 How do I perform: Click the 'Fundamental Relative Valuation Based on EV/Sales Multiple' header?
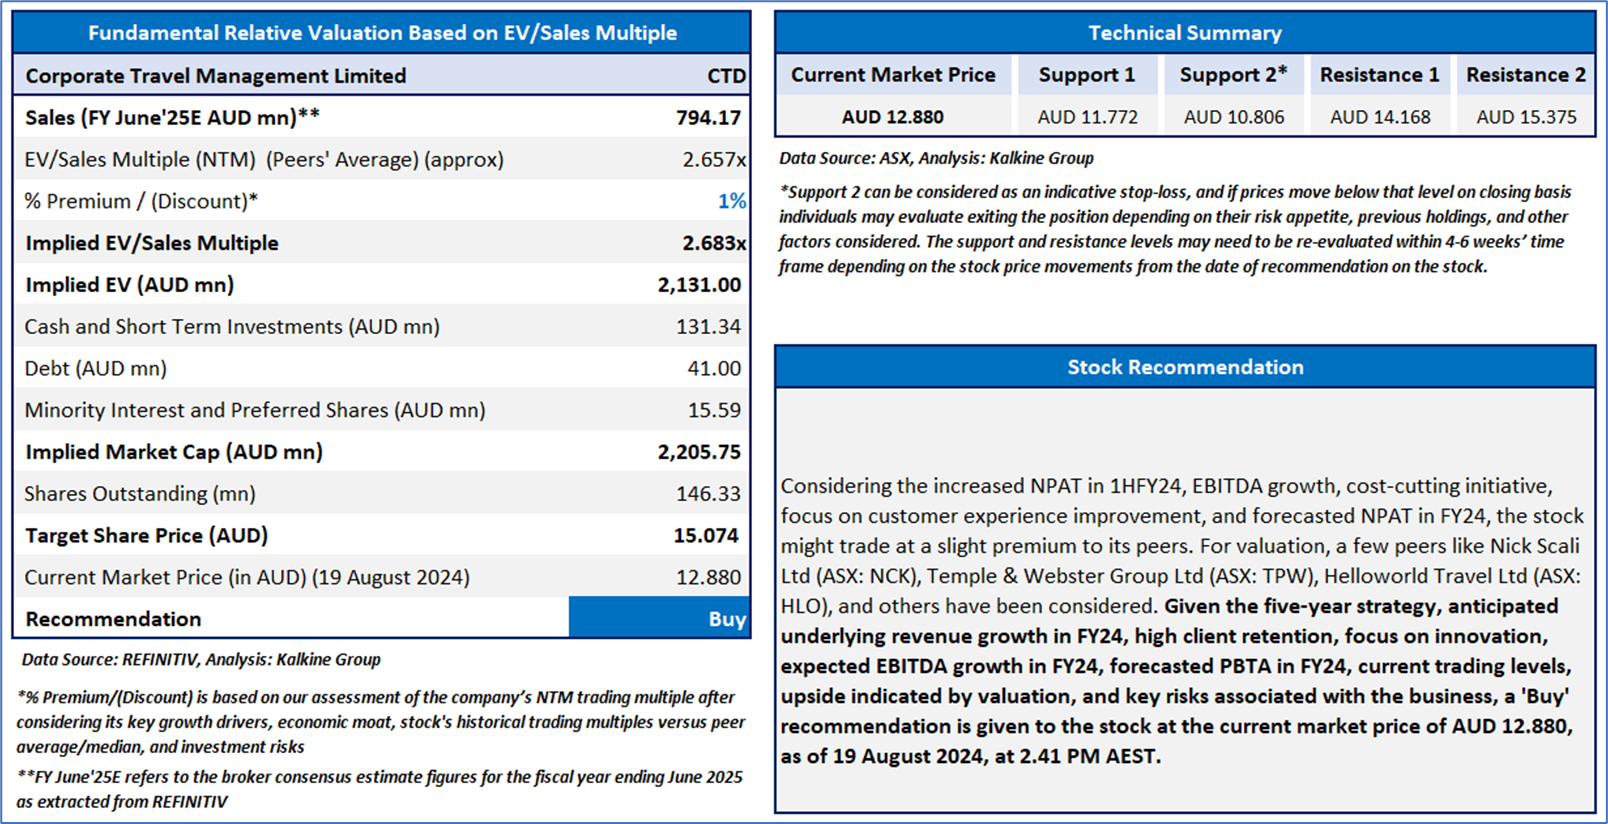[382, 33]
